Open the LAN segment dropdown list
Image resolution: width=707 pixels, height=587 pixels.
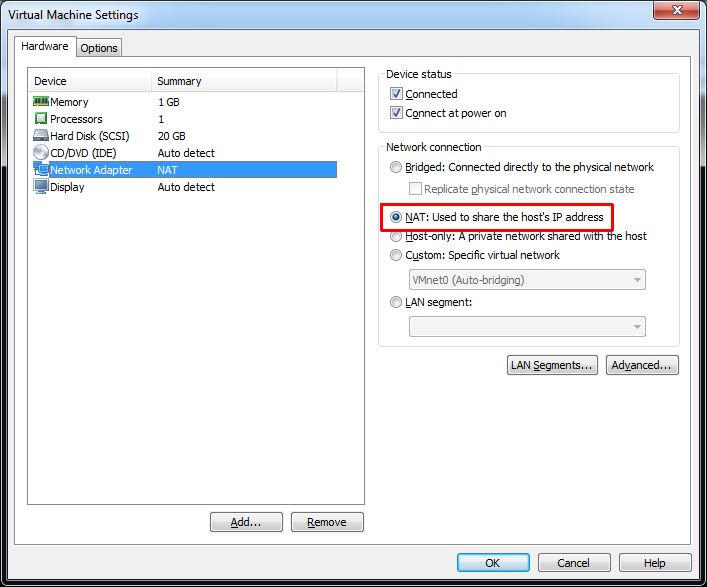(x=527, y=327)
